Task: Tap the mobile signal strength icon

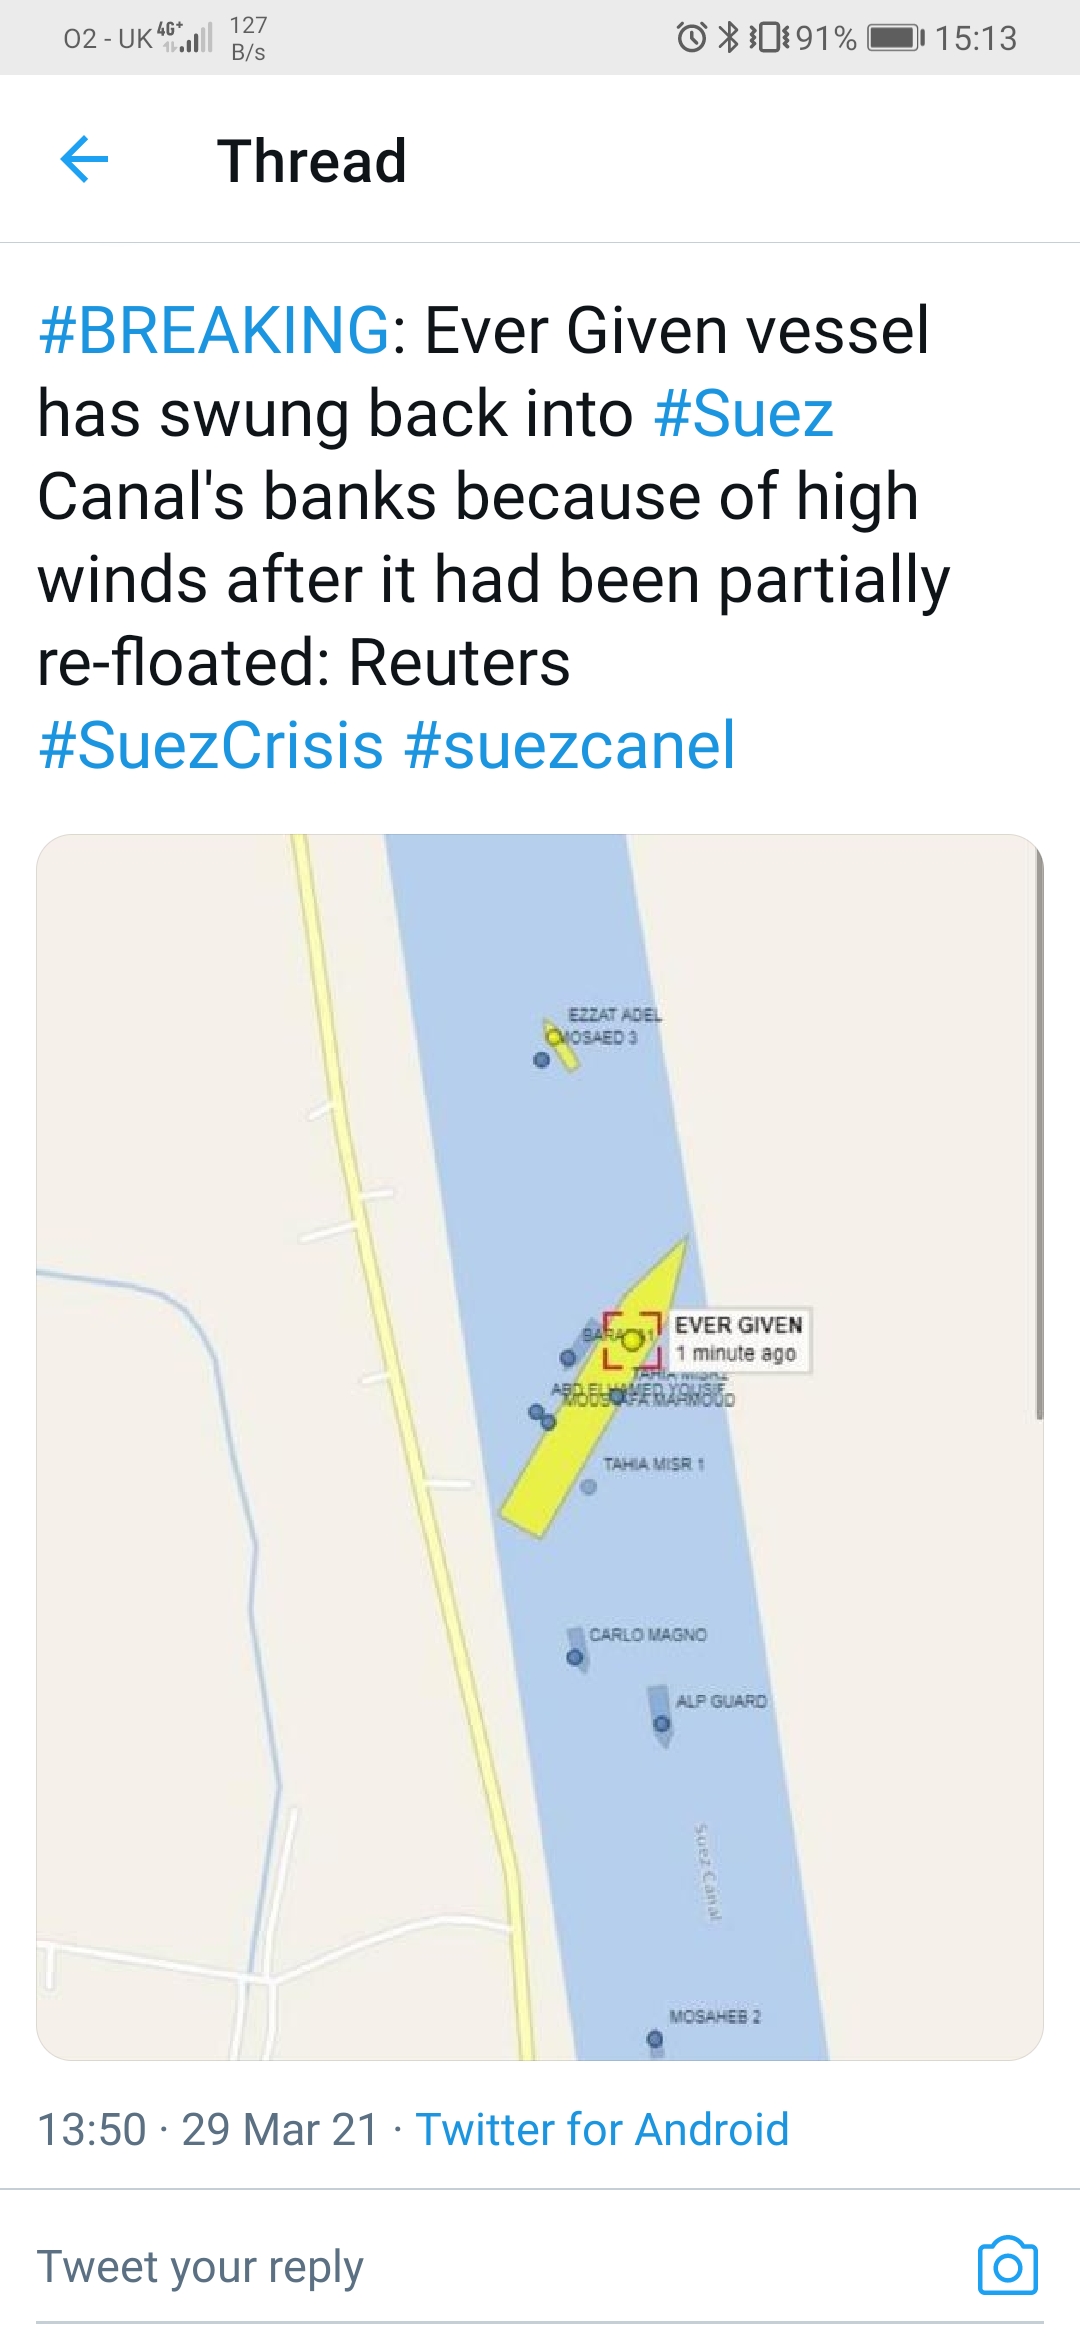Action: click(x=188, y=38)
